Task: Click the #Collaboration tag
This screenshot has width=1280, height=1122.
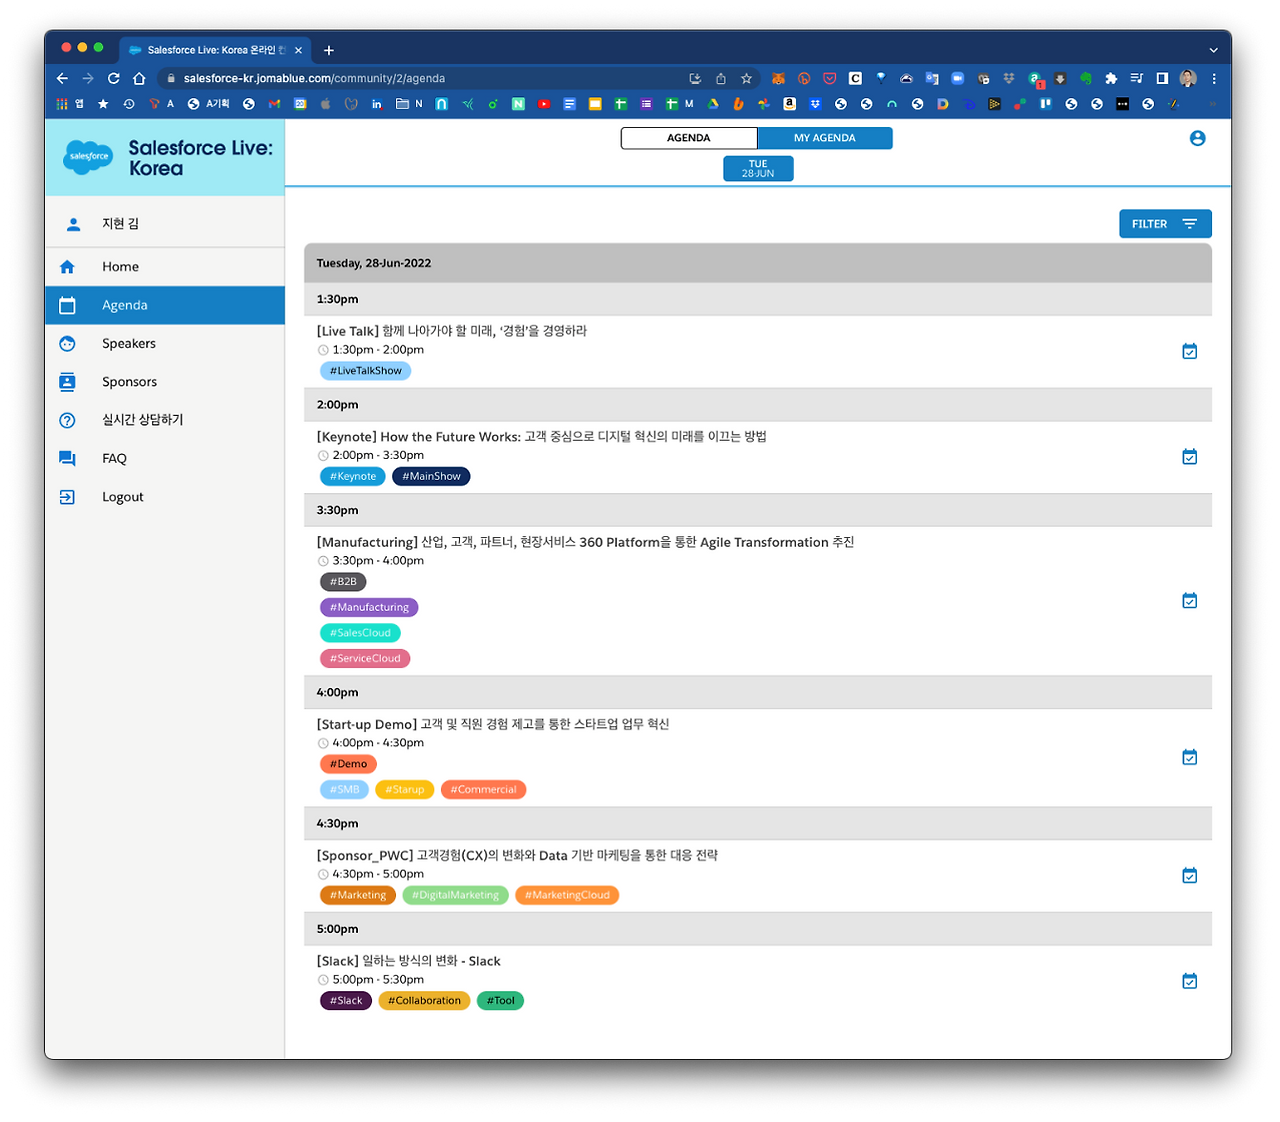Action: point(424,1001)
